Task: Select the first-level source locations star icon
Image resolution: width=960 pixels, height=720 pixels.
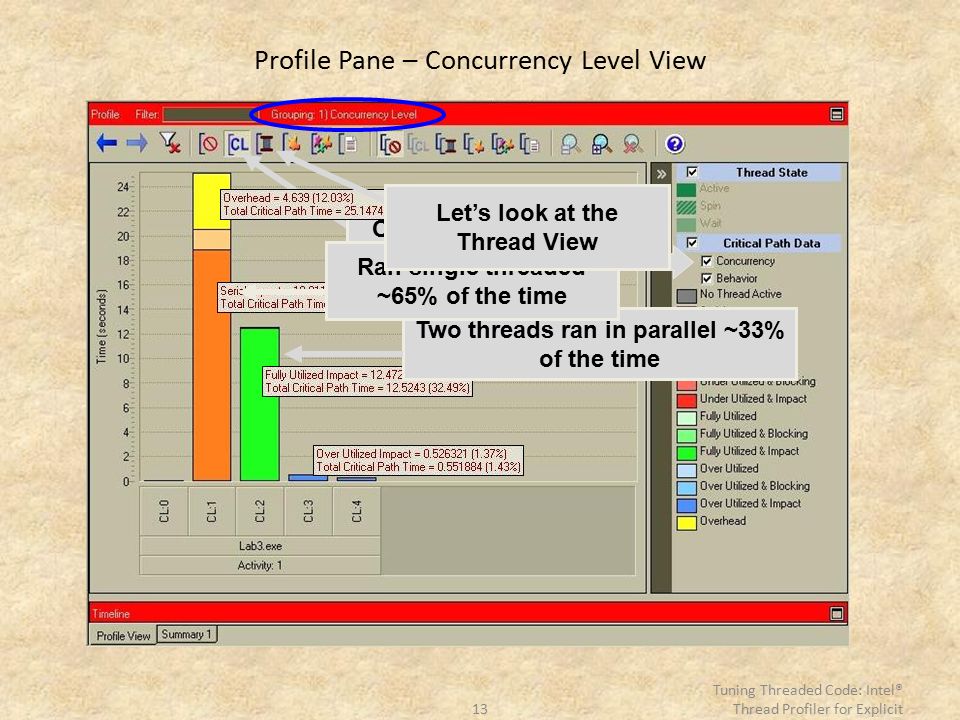Action: [x=321, y=144]
